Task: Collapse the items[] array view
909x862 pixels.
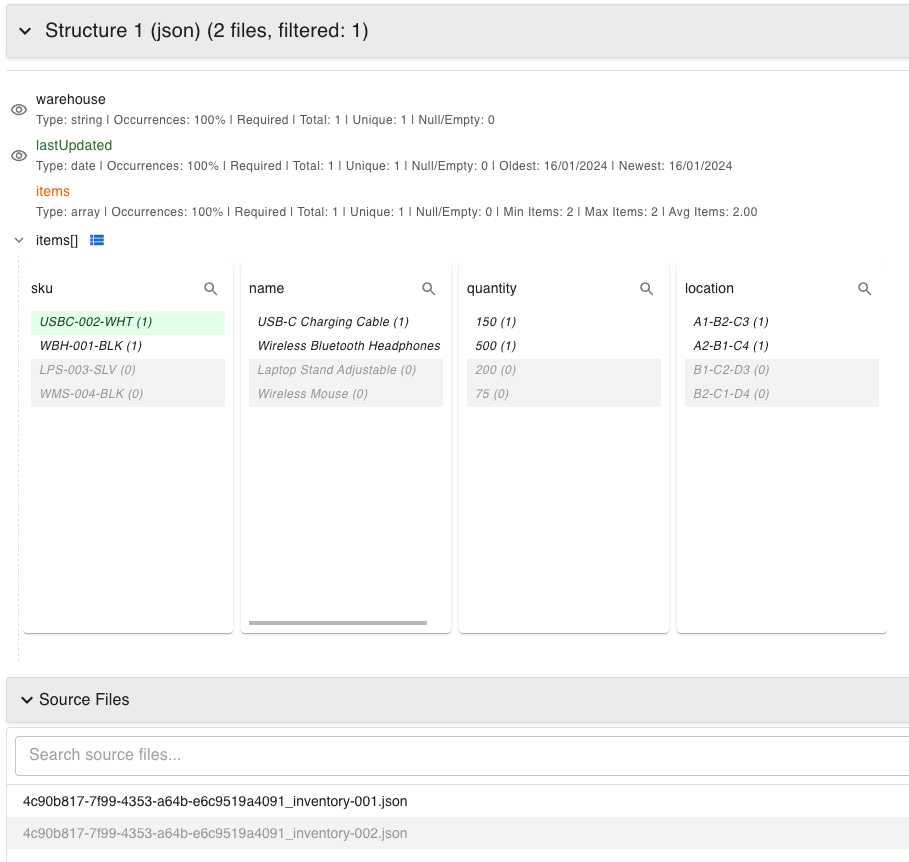Action: (18, 240)
